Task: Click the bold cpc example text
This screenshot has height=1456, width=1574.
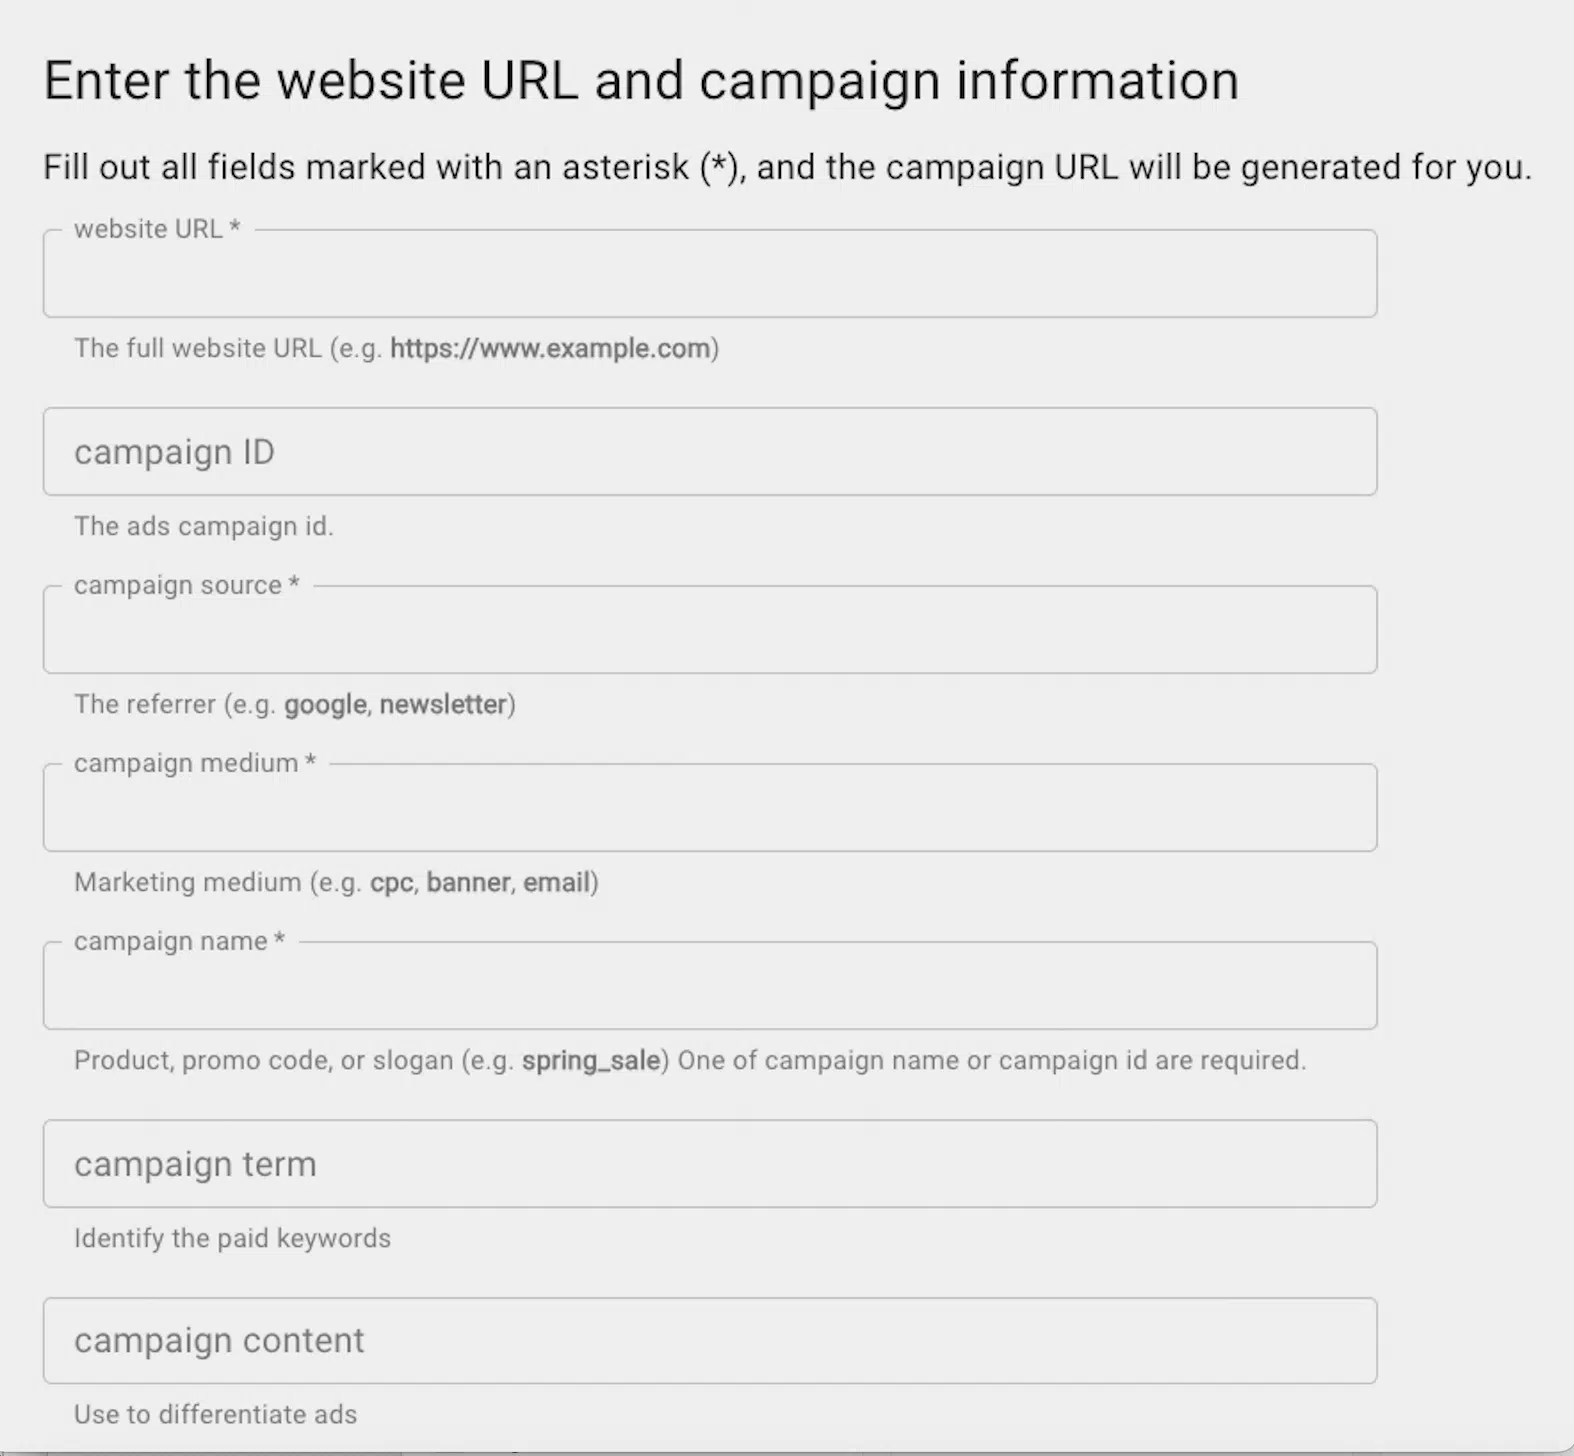Action: (x=392, y=882)
